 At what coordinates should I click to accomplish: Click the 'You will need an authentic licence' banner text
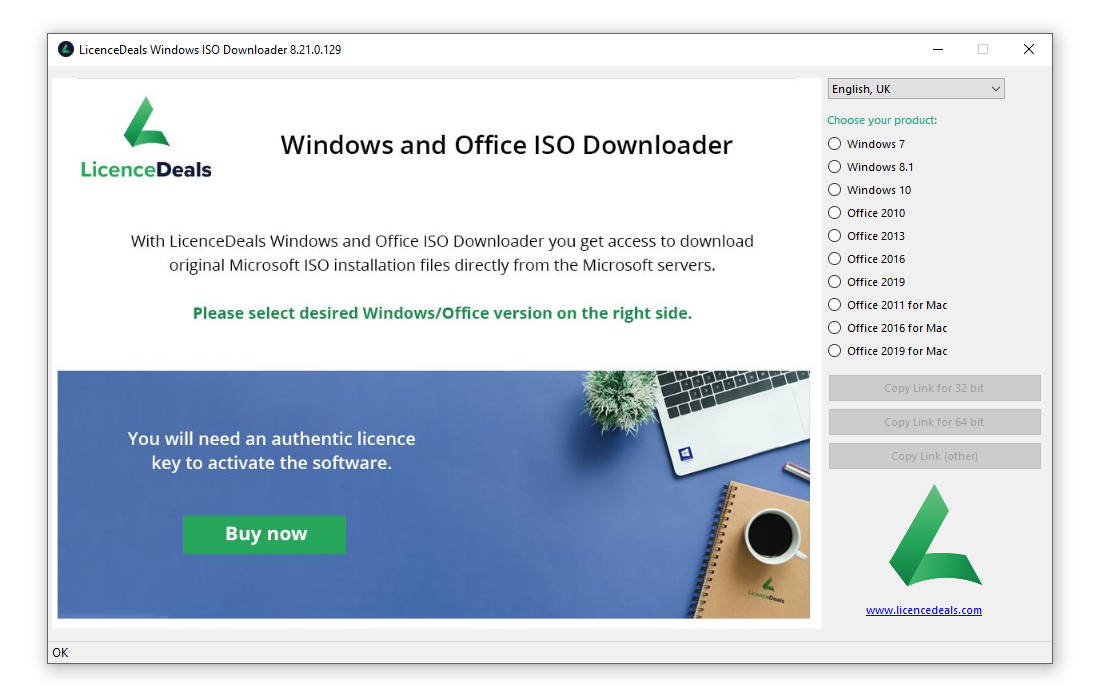click(271, 450)
